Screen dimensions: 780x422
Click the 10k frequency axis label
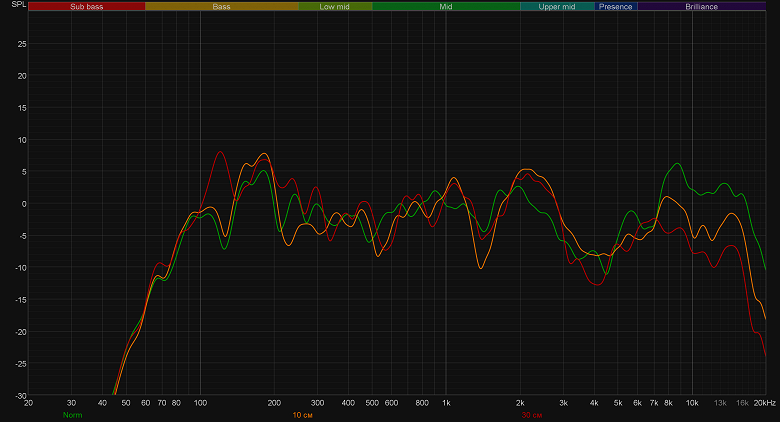point(692,403)
